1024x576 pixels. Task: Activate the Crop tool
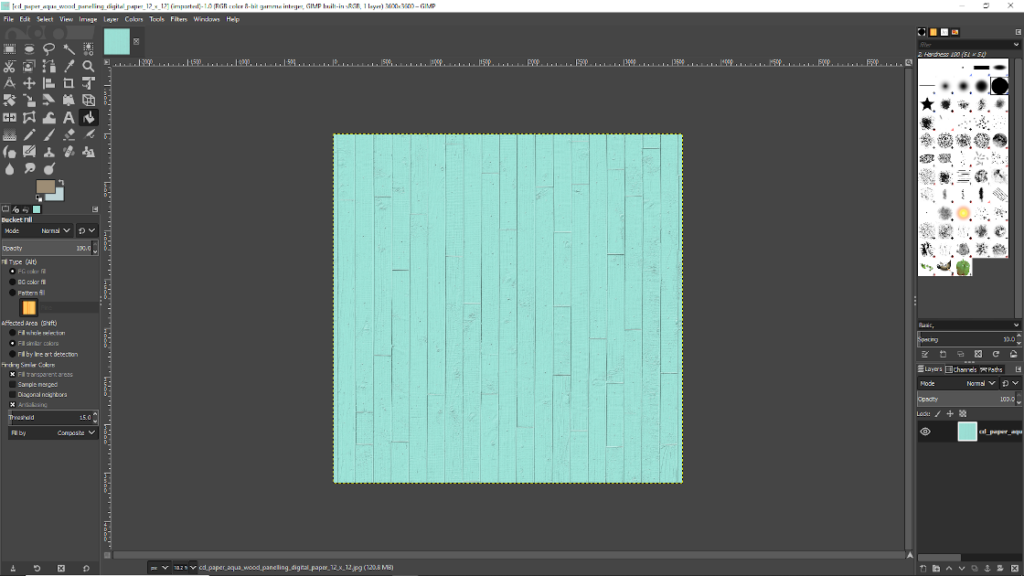pos(69,83)
